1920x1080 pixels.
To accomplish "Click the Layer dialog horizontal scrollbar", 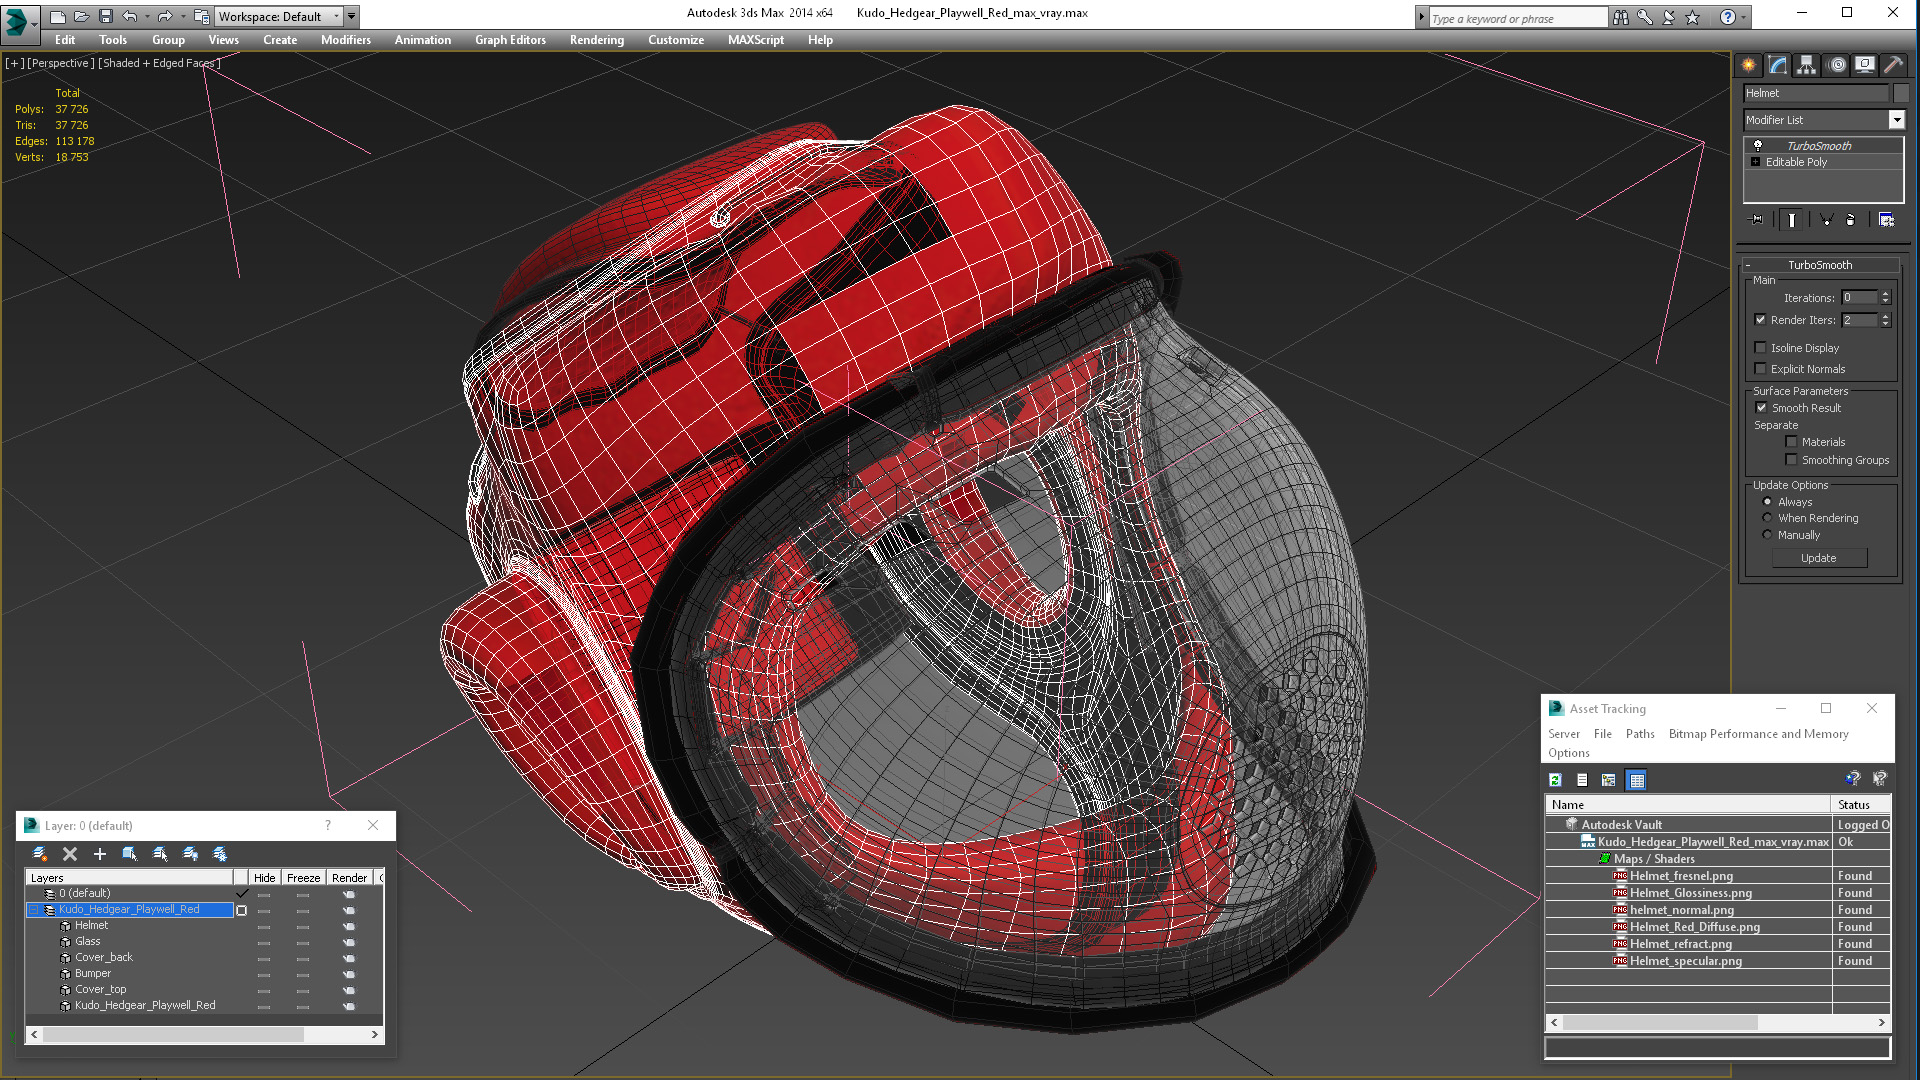I will (x=205, y=1034).
